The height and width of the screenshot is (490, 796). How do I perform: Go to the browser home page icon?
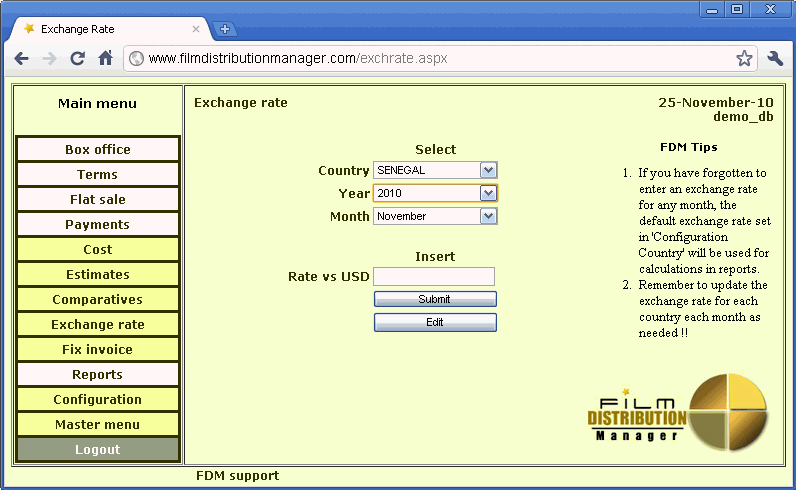[105, 58]
